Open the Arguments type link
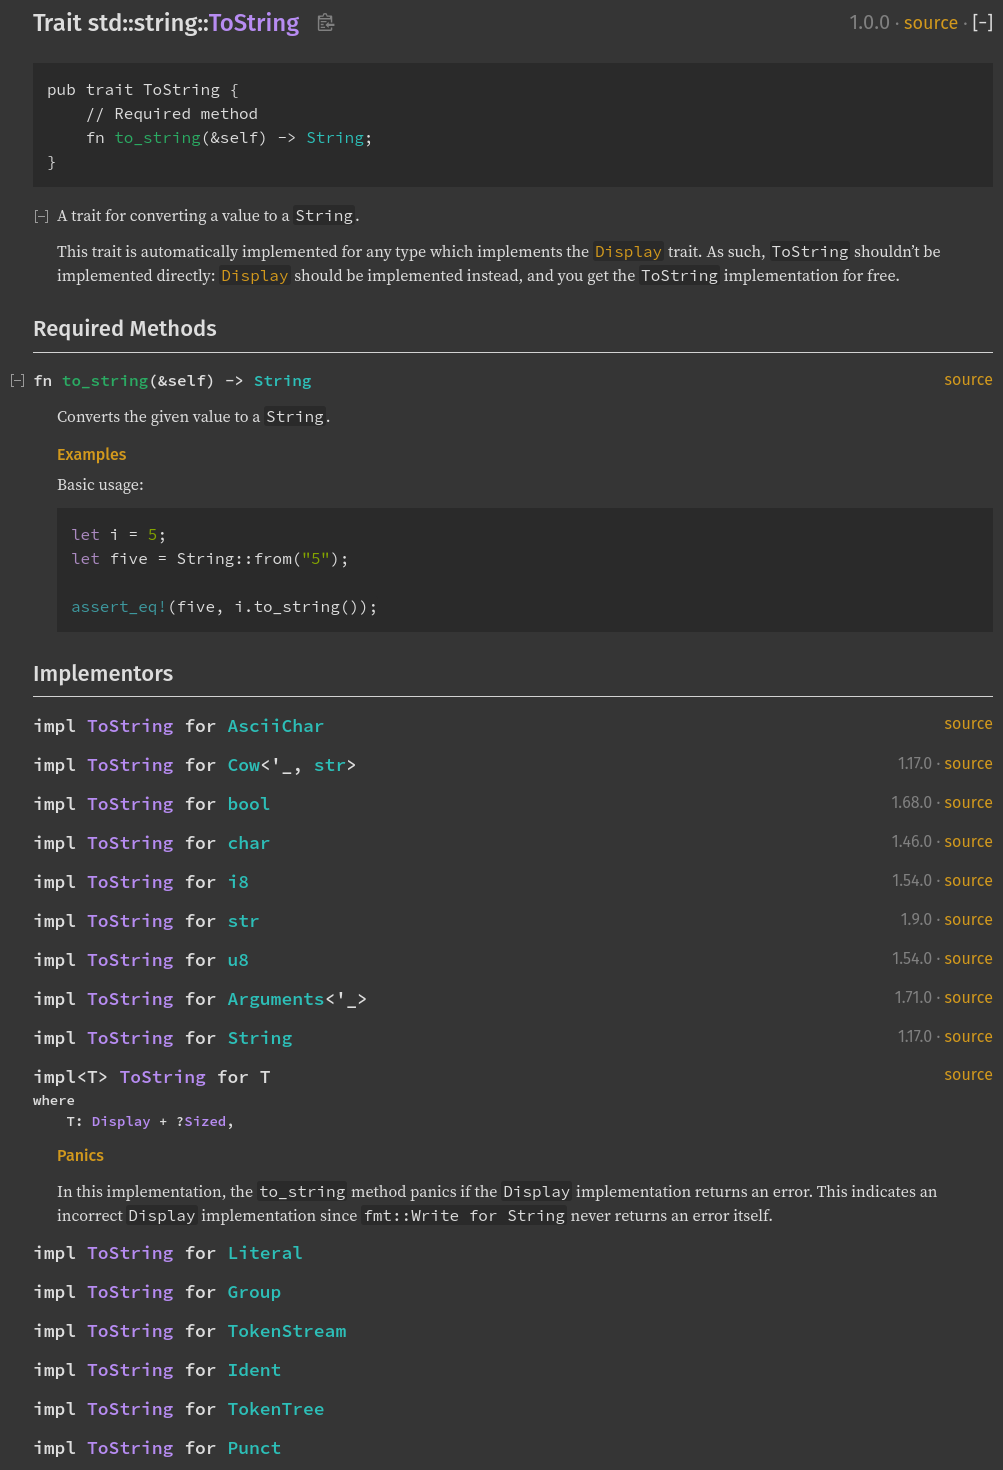This screenshot has height=1470, width=1003. pyautogui.click(x=276, y=999)
